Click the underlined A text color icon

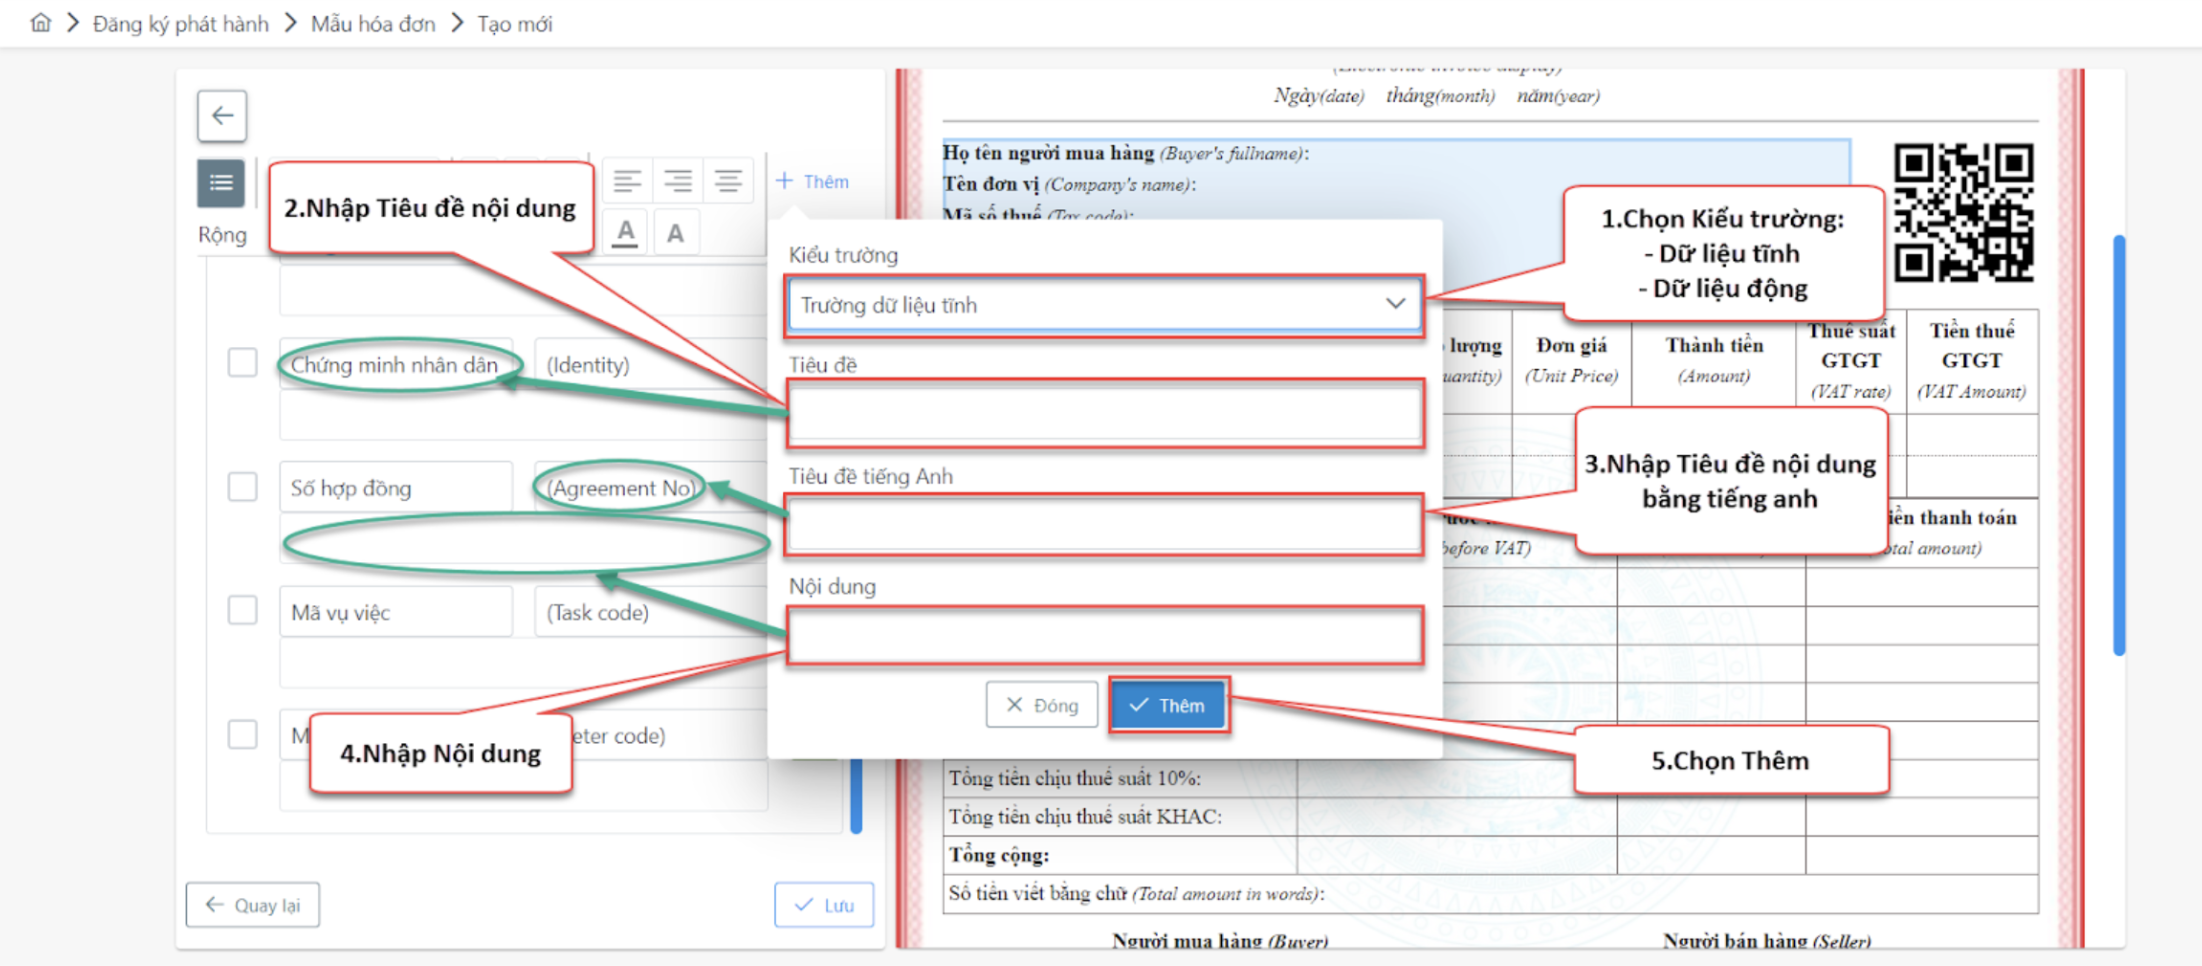click(626, 233)
